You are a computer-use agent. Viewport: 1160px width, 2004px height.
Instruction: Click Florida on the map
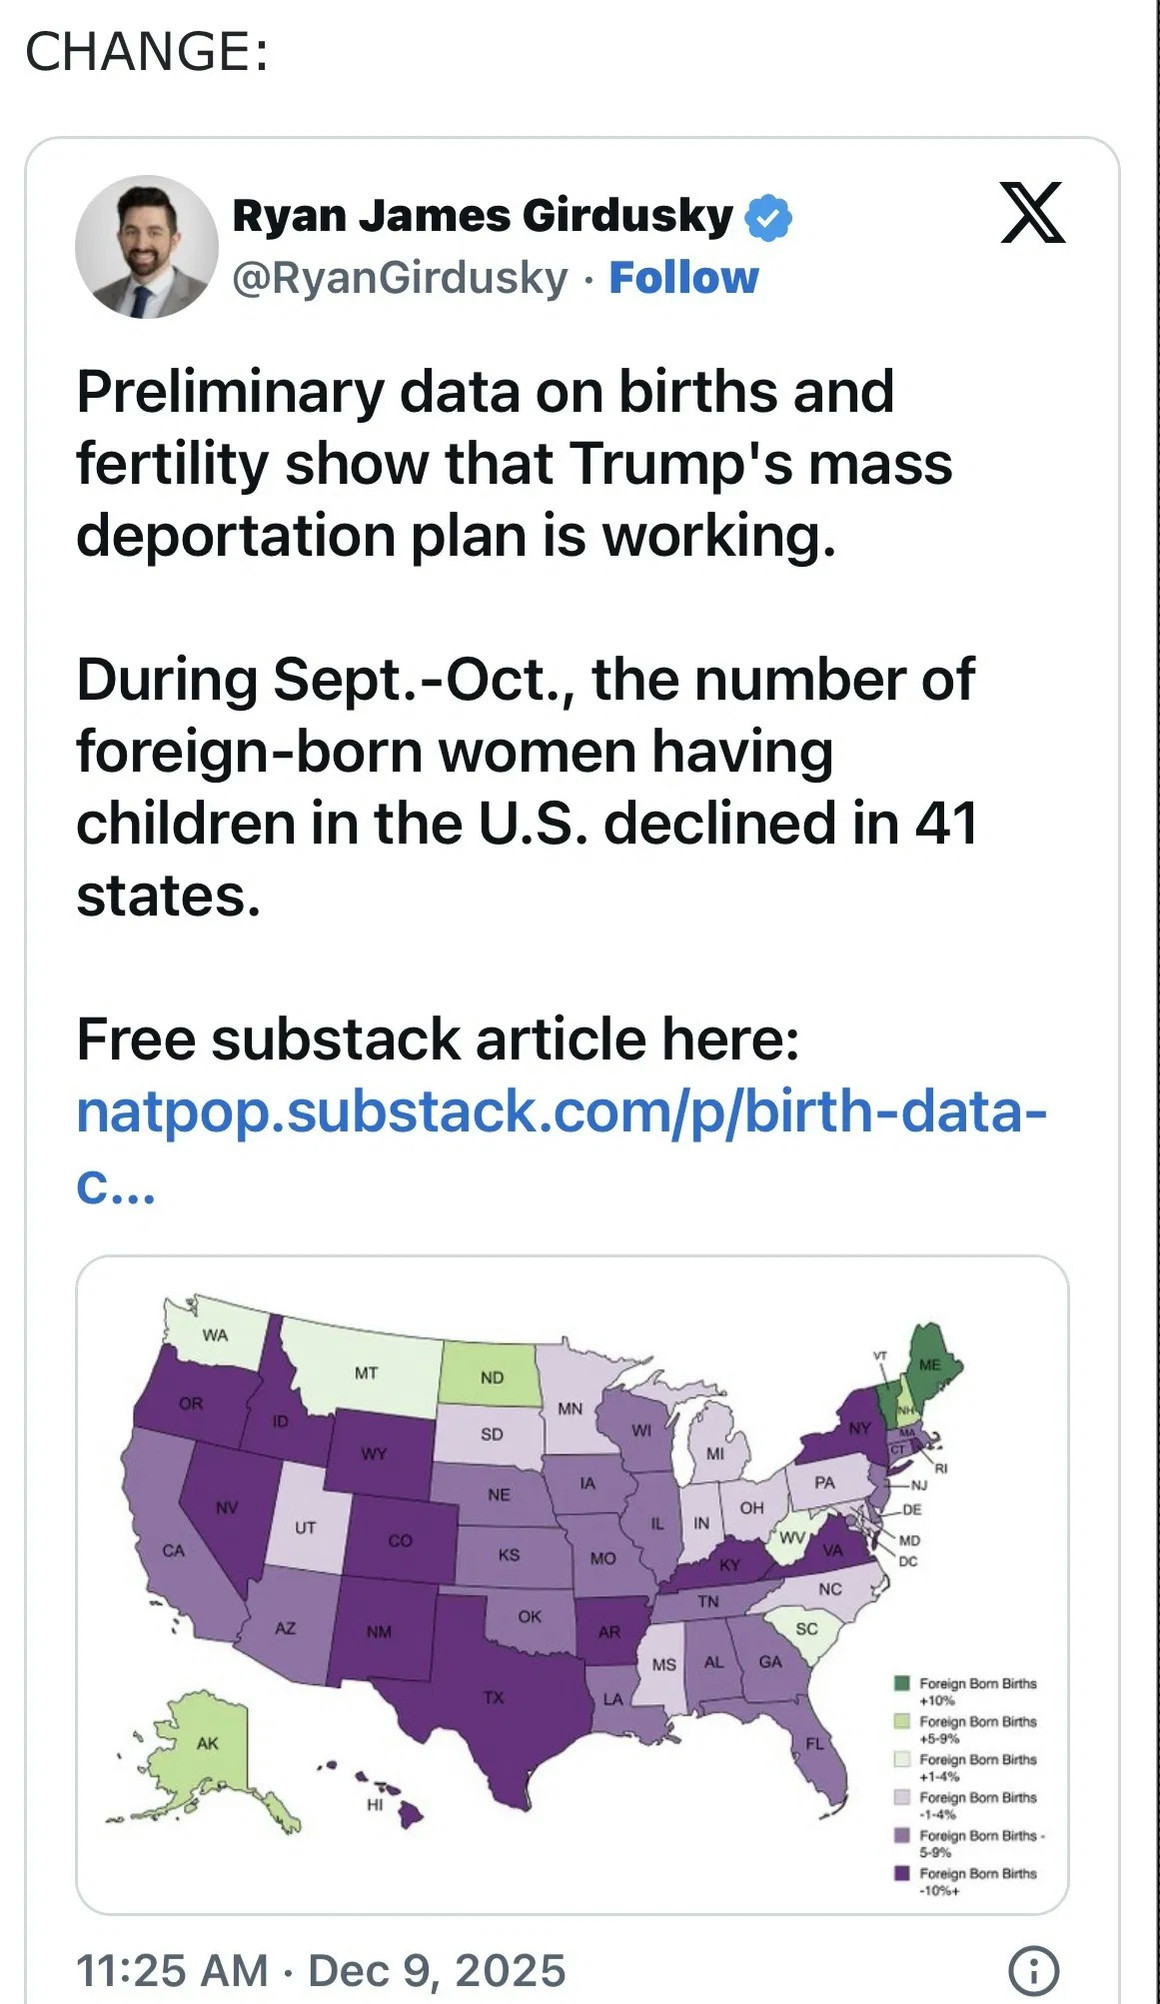[x=822, y=1746]
